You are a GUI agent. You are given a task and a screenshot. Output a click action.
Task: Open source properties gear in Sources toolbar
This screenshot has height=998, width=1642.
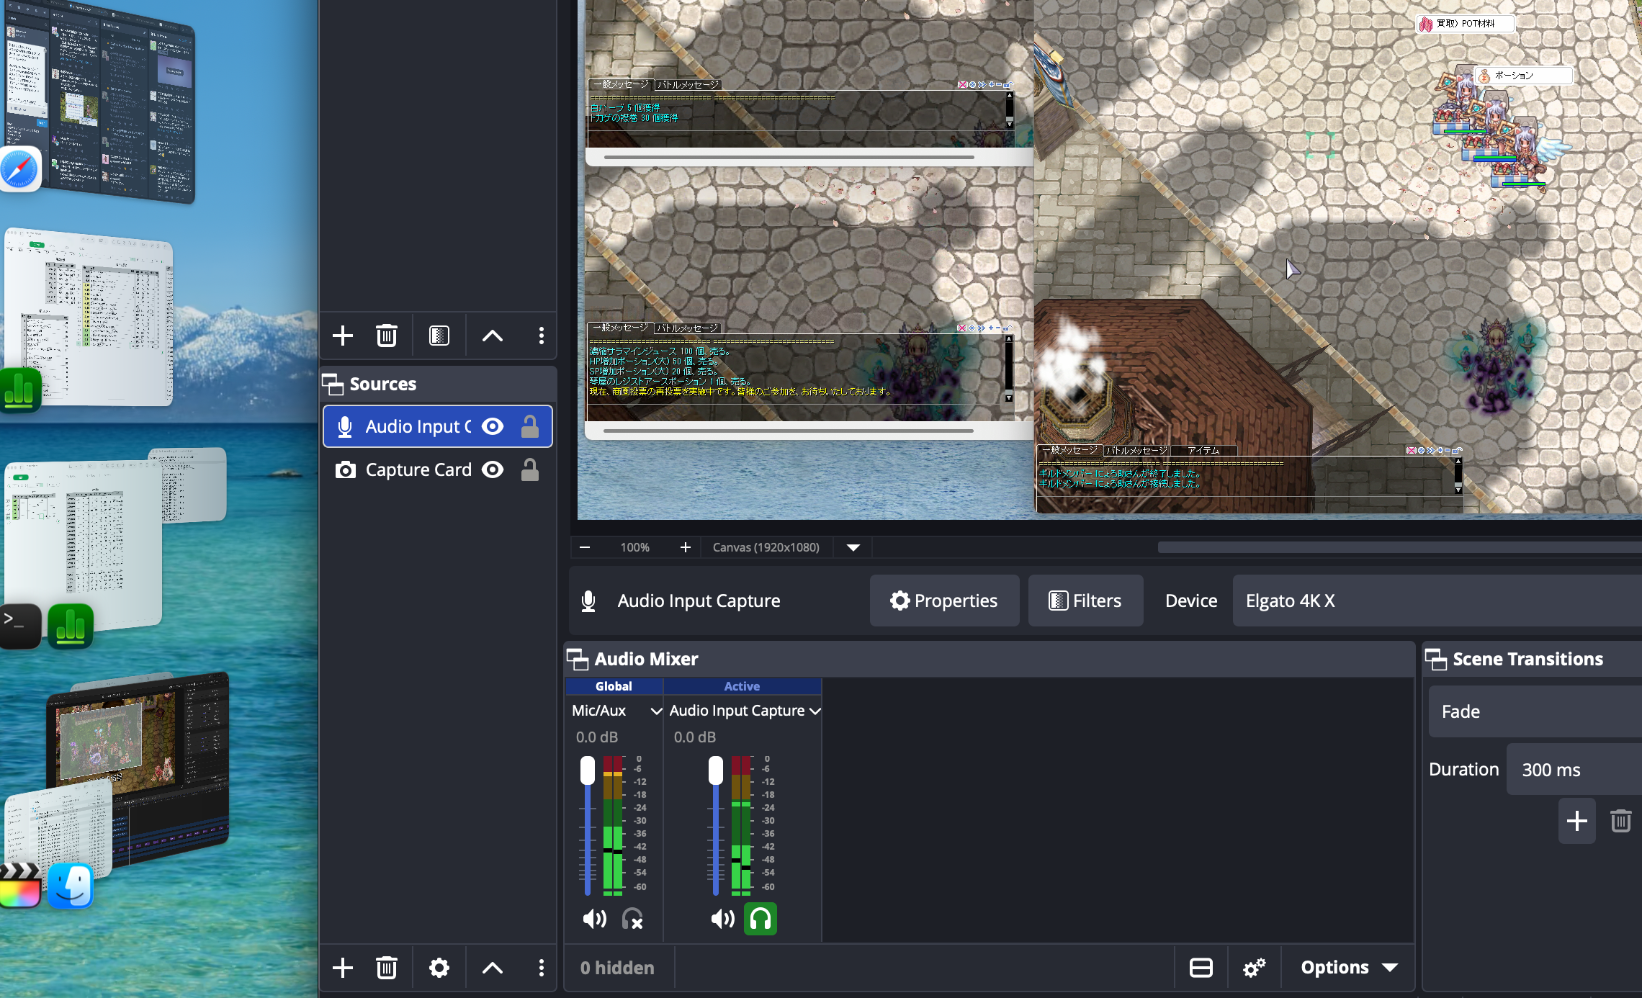click(x=439, y=968)
